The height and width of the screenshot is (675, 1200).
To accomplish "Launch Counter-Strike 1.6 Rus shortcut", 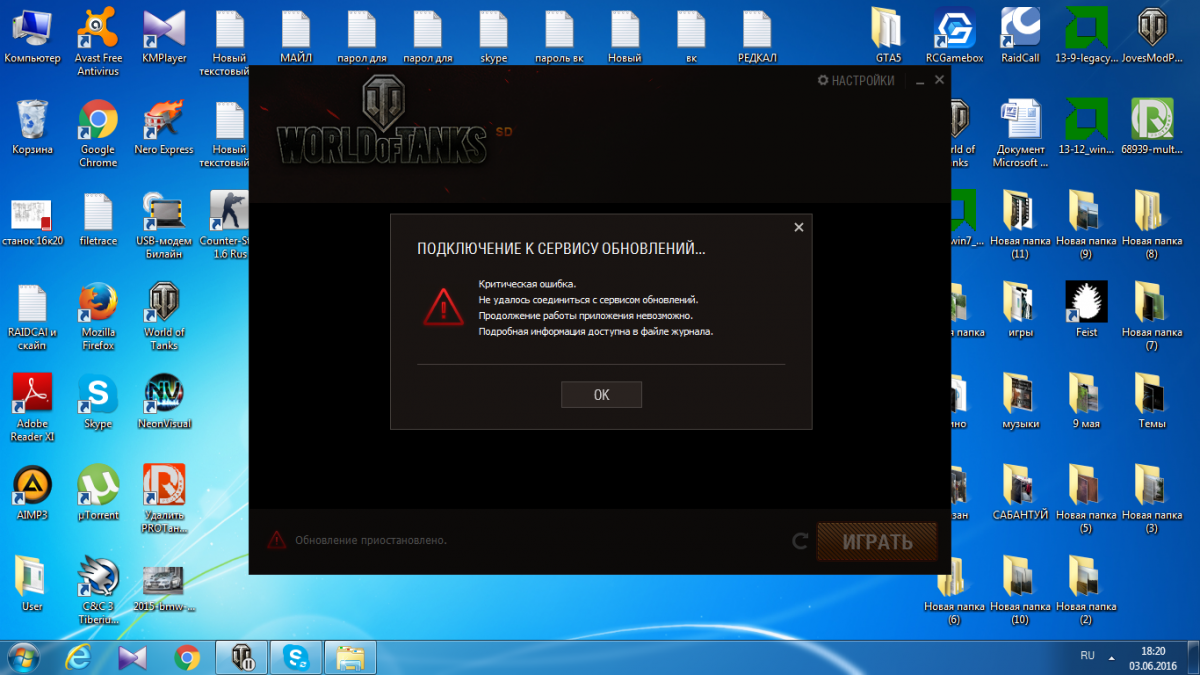I will [x=225, y=225].
